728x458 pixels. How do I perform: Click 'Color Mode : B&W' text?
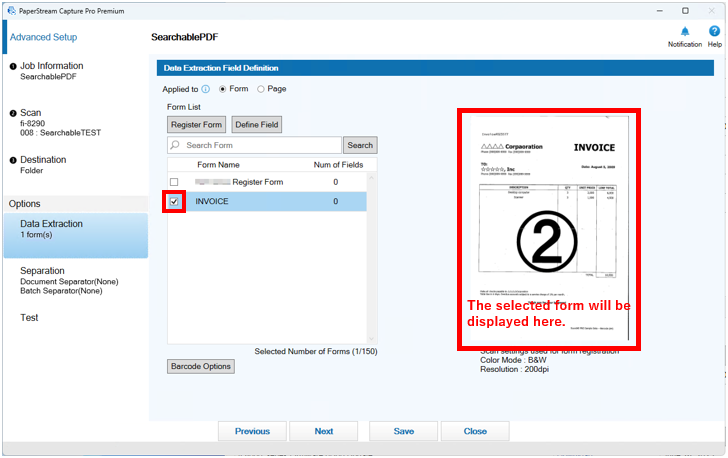tap(513, 360)
